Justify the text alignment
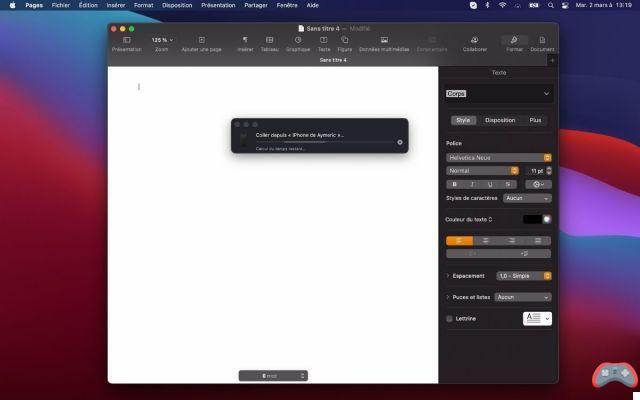Image resolution: width=640 pixels, height=400 pixels. tap(538, 241)
